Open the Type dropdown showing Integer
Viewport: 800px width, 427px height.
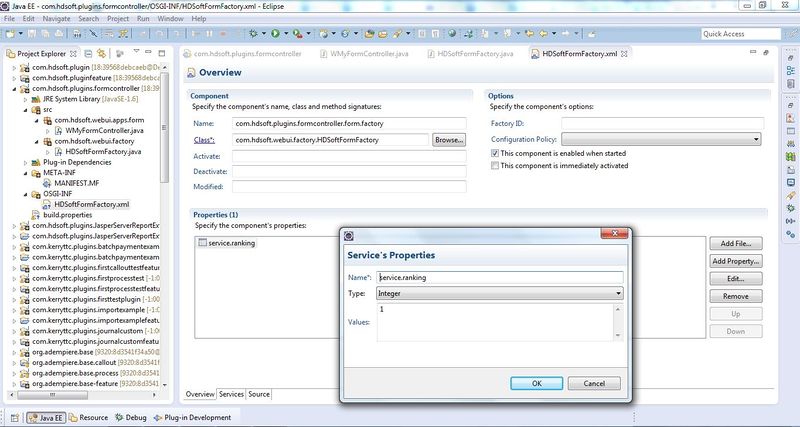coord(499,293)
